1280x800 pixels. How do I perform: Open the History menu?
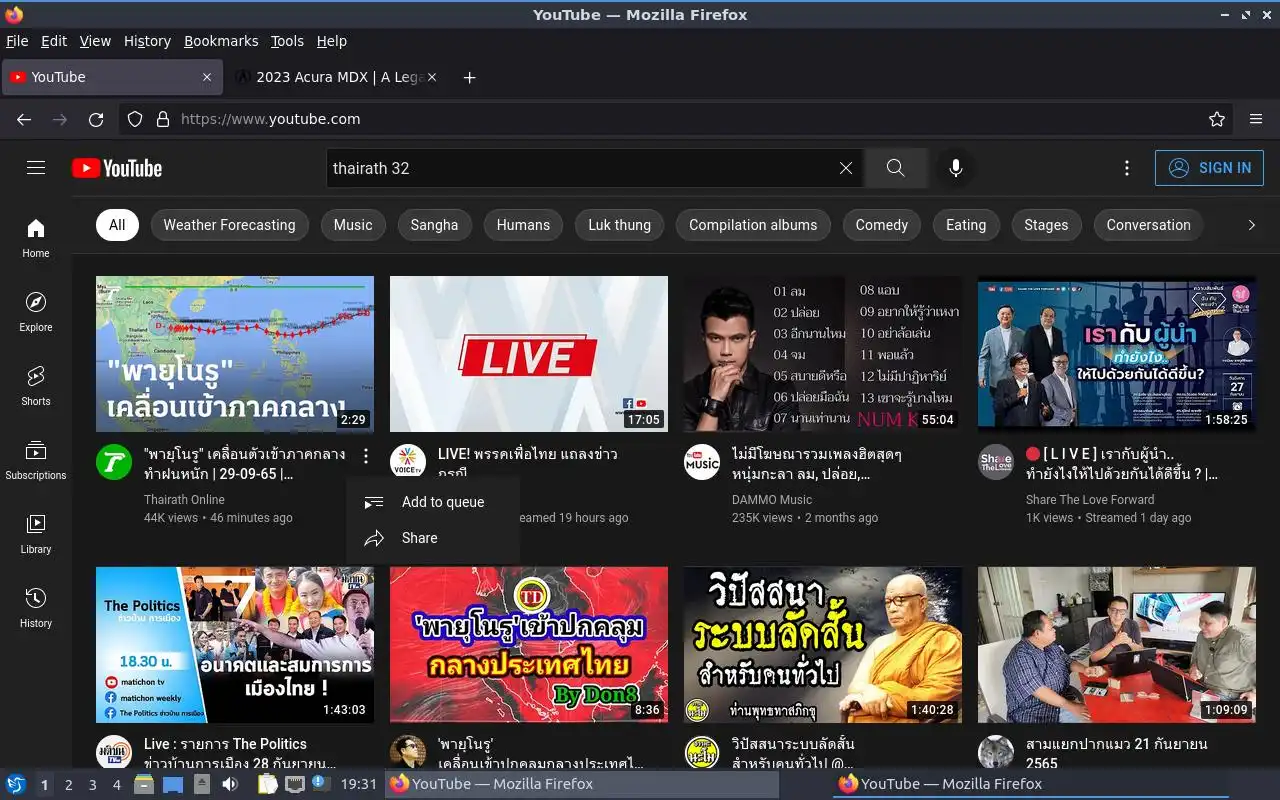coord(147,41)
